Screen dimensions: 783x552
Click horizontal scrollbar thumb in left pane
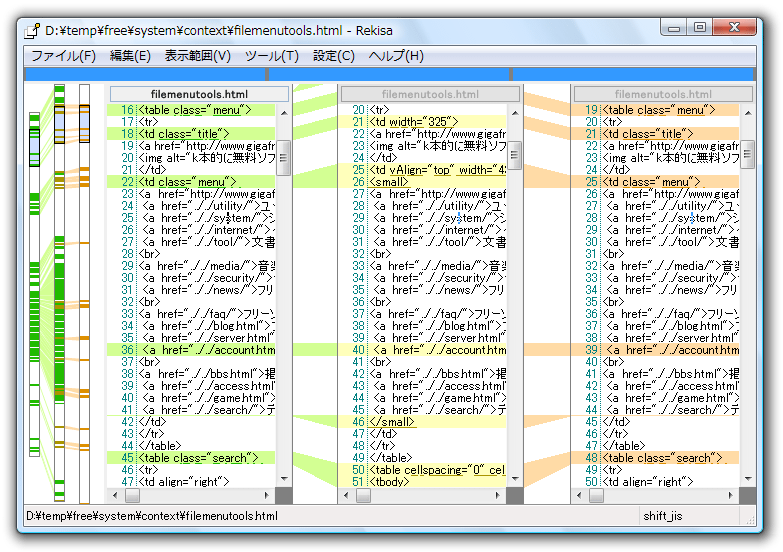coord(132,496)
